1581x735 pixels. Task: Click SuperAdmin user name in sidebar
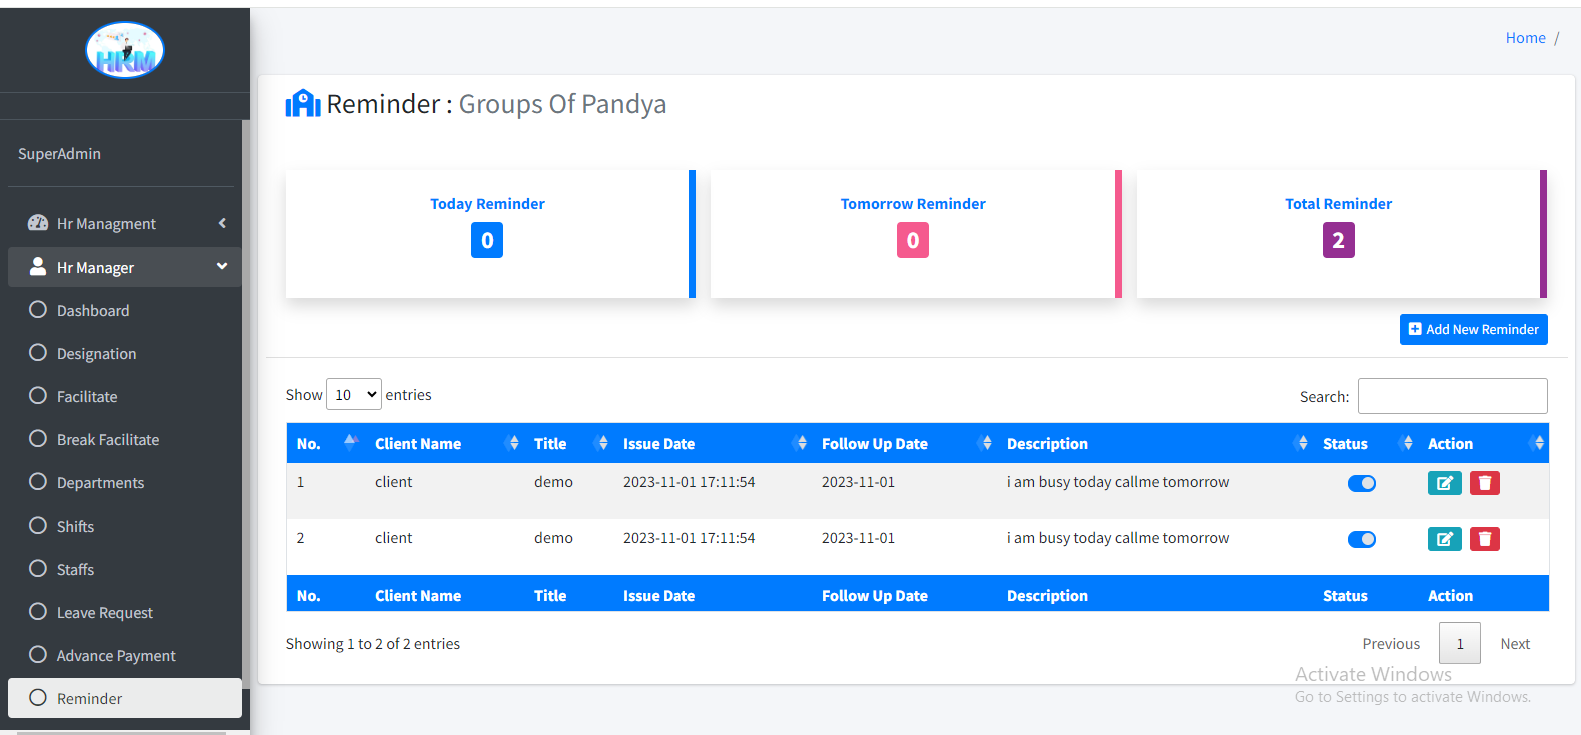(x=59, y=153)
